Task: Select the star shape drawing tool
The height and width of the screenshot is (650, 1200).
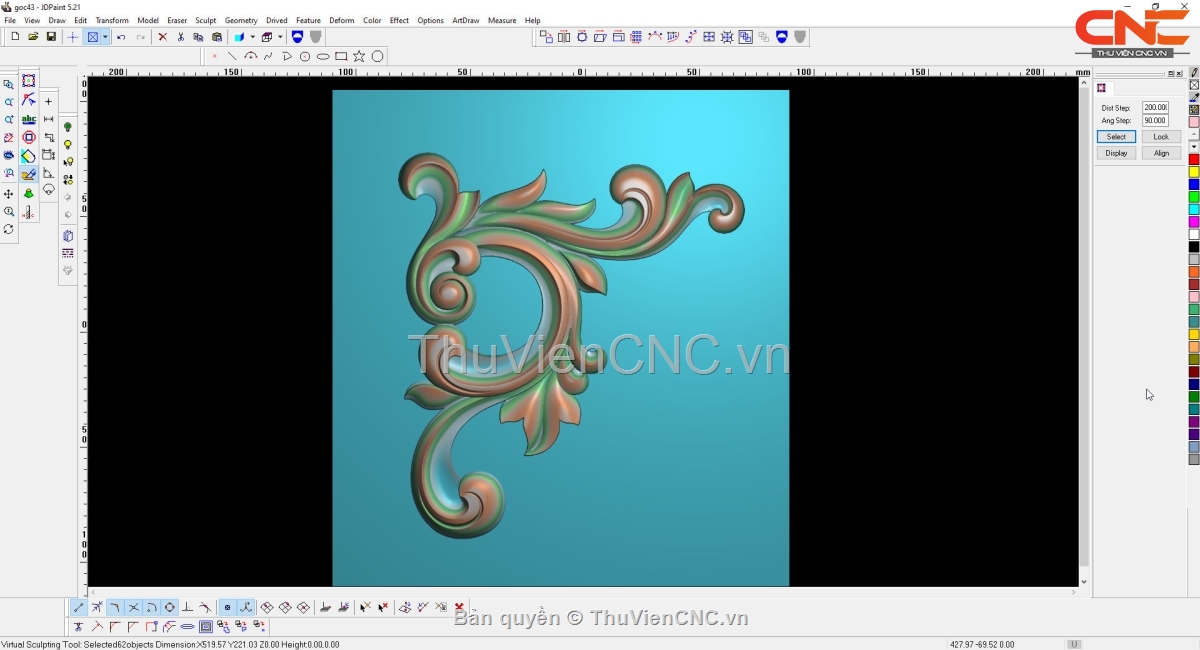Action: click(359, 56)
